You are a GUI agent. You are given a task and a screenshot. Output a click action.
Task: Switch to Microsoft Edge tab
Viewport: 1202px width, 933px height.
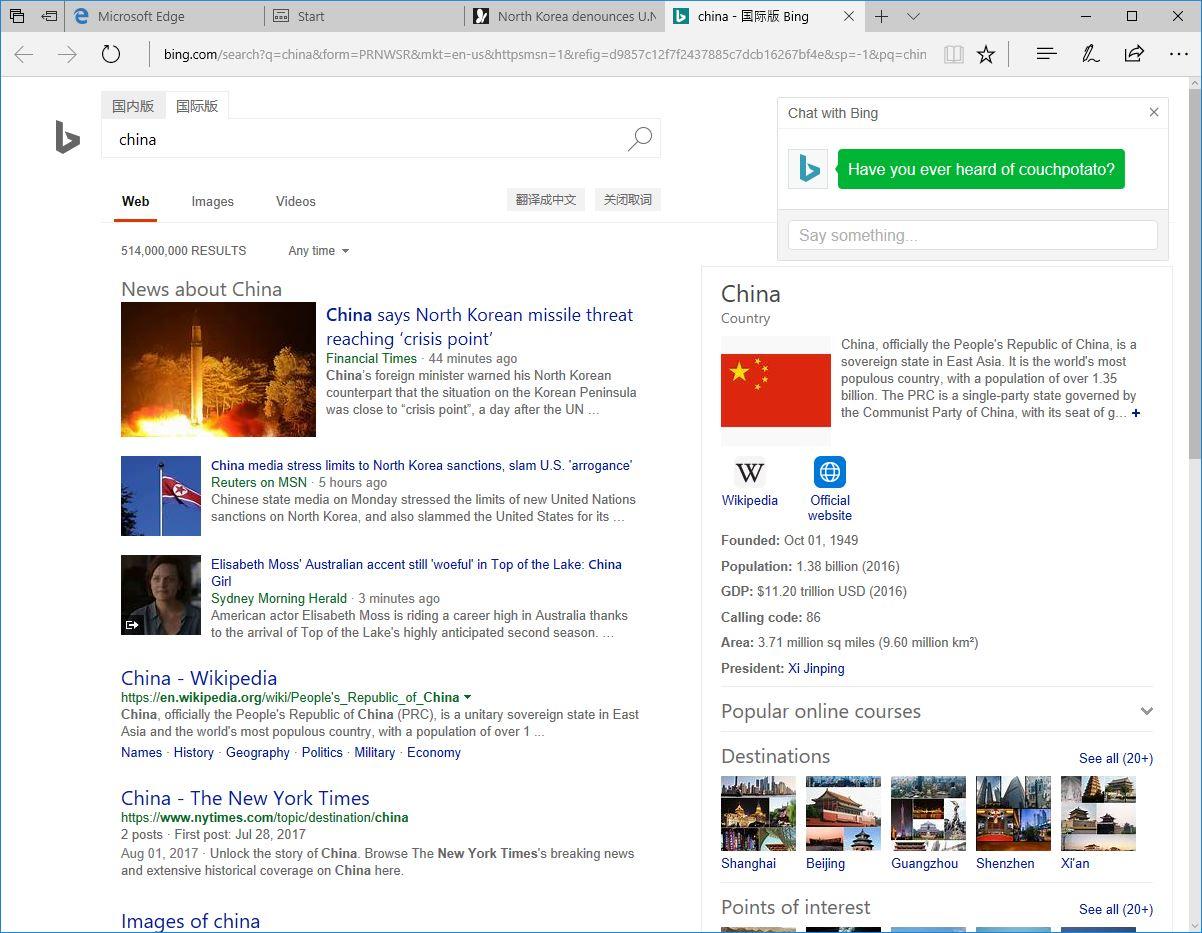point(166,16)
